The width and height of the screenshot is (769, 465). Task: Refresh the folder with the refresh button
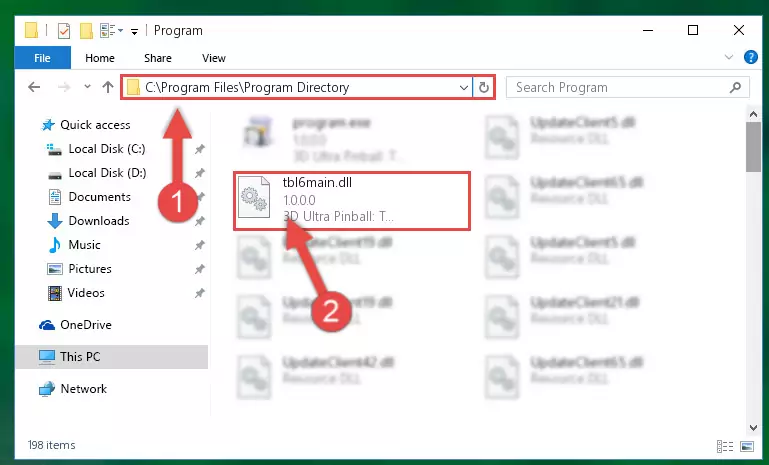pyautogui.click(x=484, y=88)
